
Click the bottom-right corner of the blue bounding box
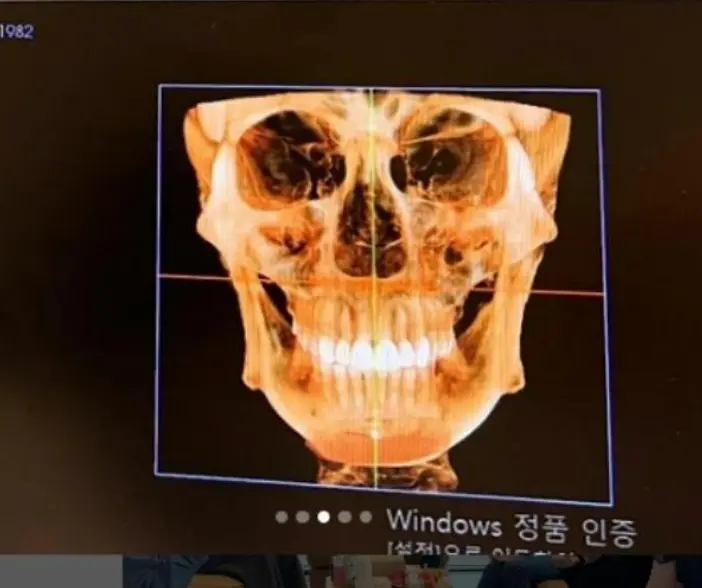click(611, 502)
